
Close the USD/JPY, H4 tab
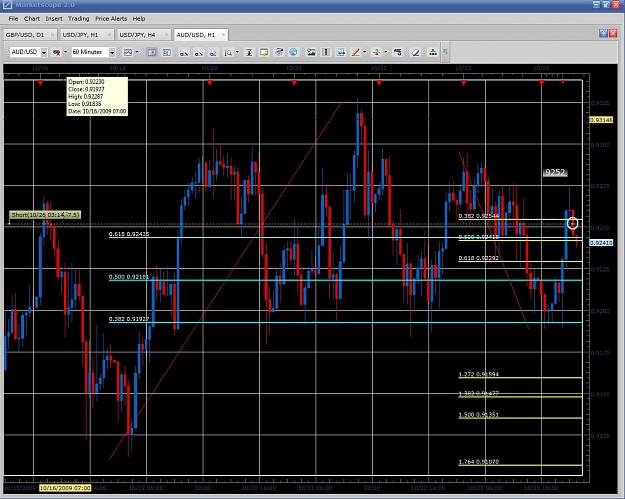[x=166, y=35]
